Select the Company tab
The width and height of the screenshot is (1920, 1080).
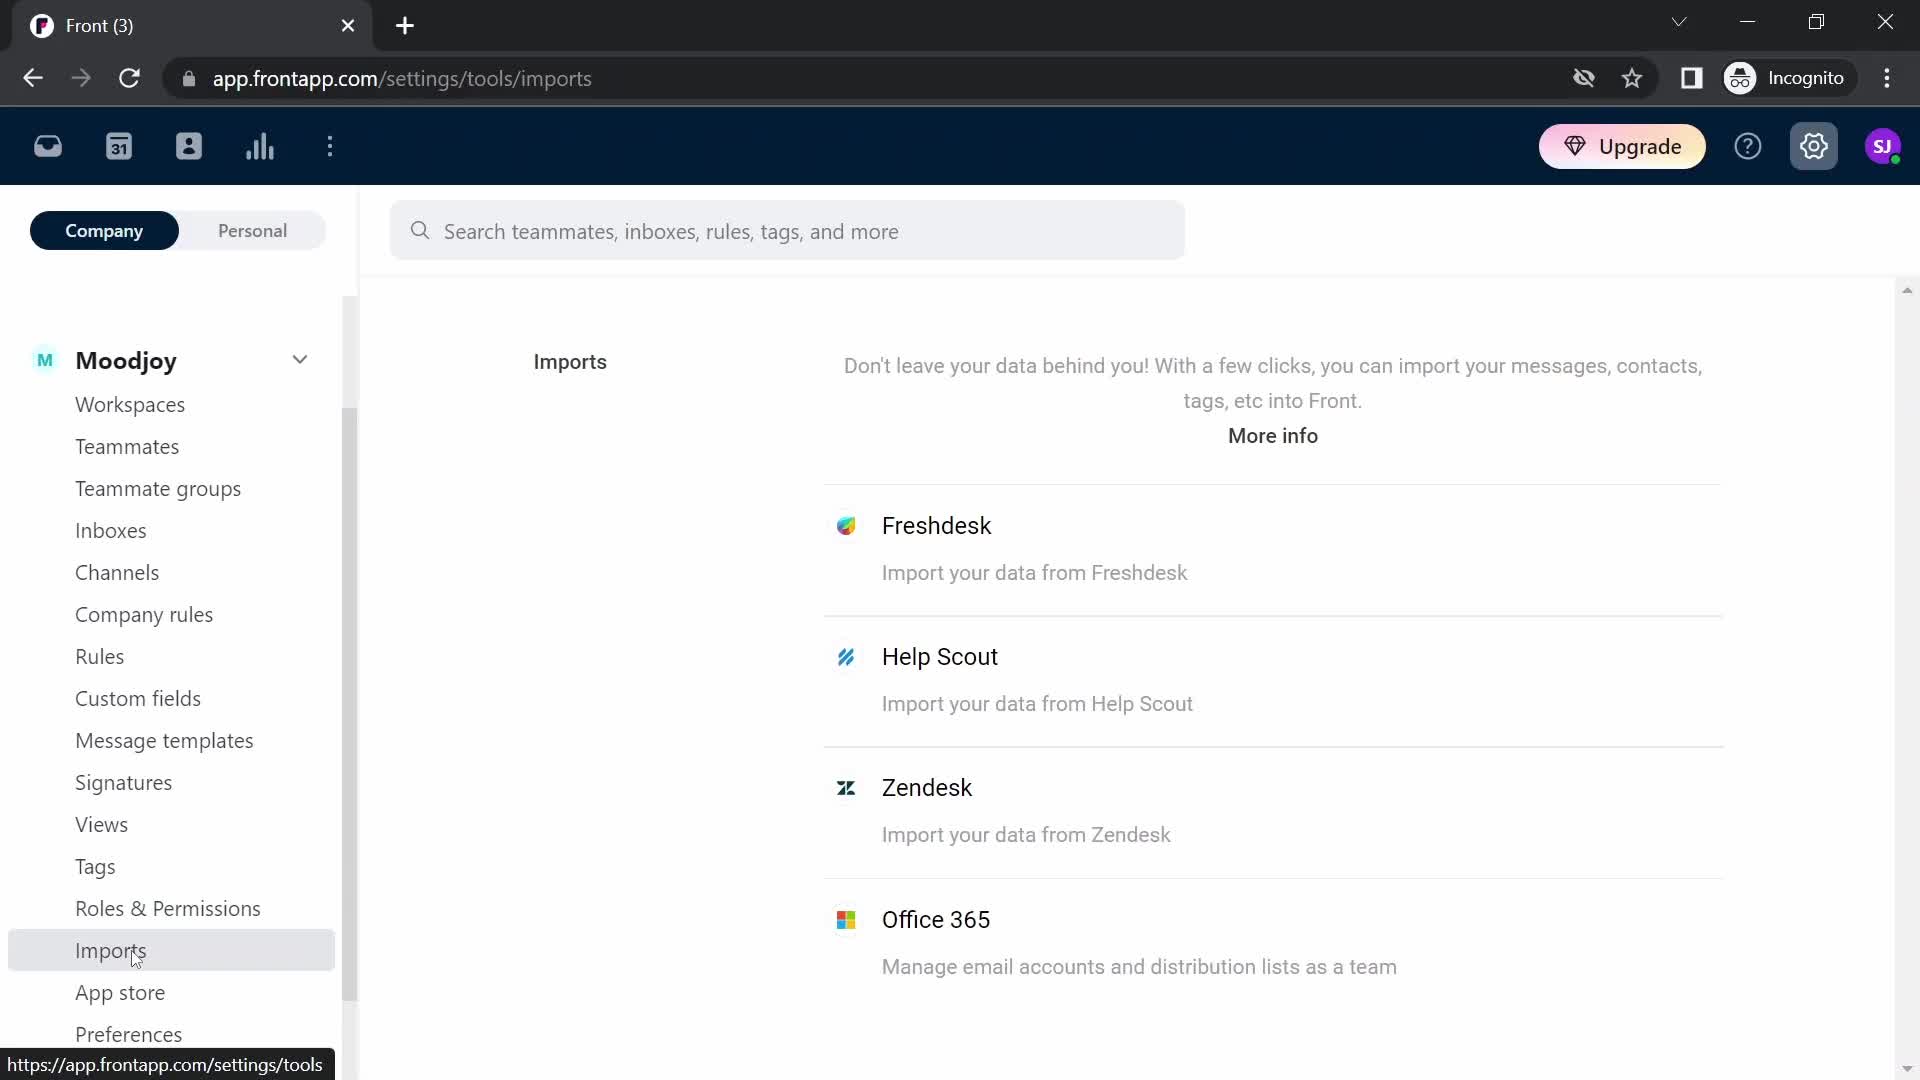104,231
